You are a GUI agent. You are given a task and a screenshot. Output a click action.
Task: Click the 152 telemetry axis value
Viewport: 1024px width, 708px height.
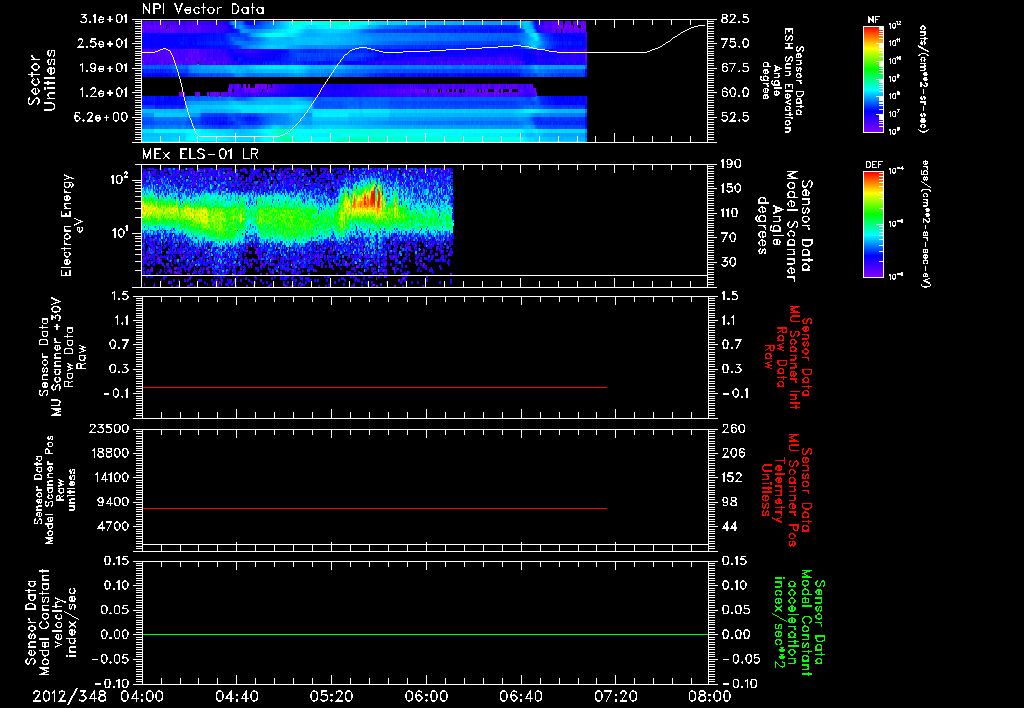[731, 477]
